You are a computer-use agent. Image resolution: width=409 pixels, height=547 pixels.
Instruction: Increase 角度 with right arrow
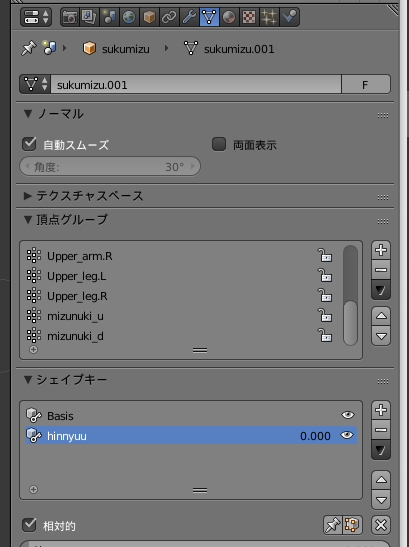(x=193, y=166)
